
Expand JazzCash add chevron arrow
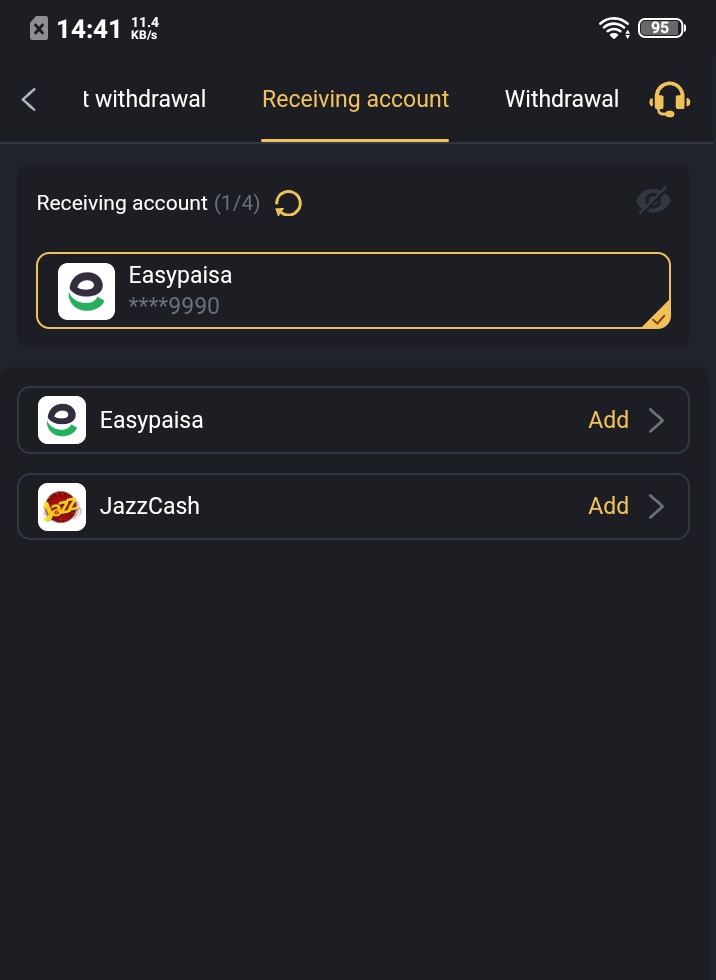tap(657, 507)
